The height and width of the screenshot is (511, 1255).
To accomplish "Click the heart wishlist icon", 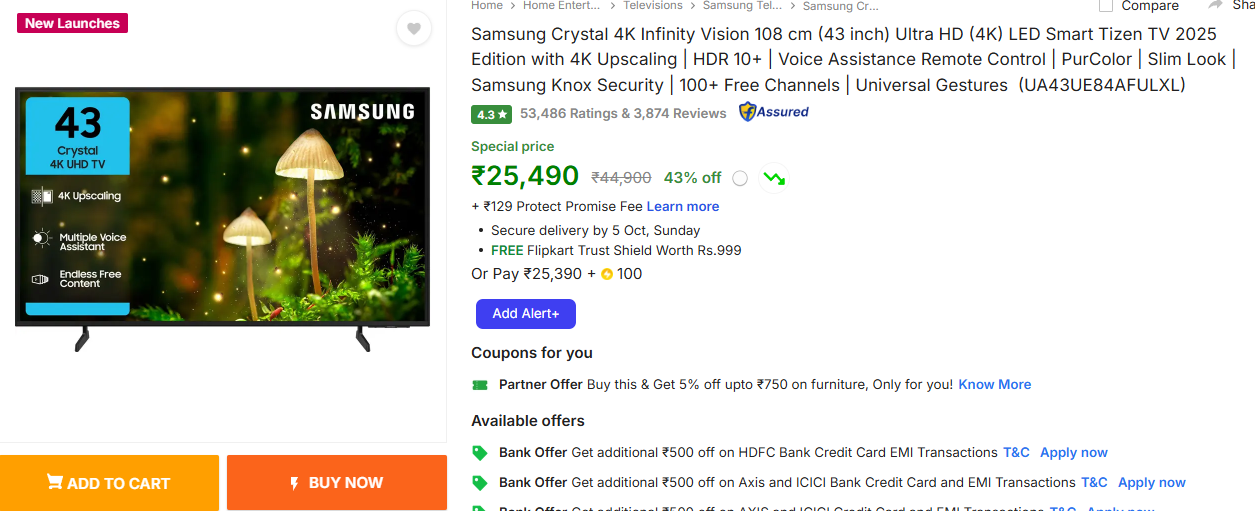I will 413,28.
